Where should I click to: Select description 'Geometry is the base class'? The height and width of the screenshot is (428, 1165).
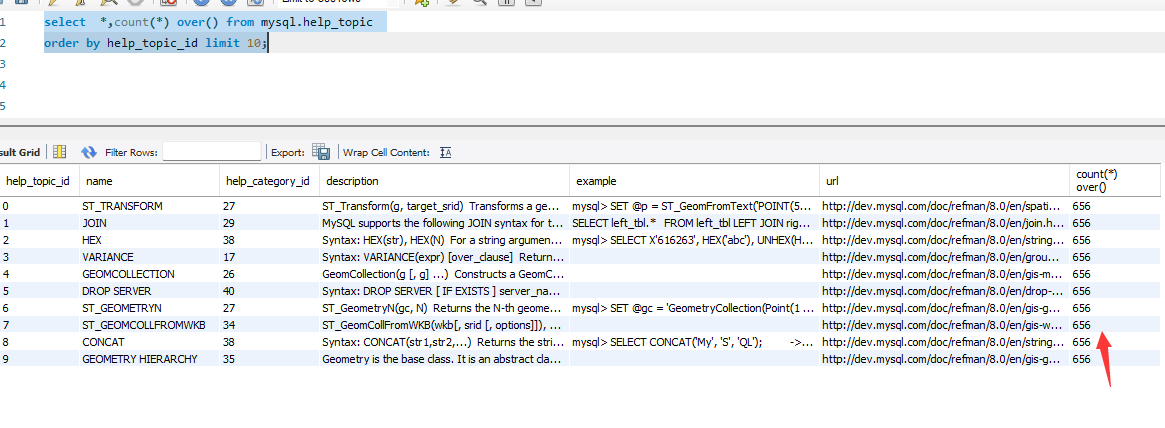(x=444, y=359)
